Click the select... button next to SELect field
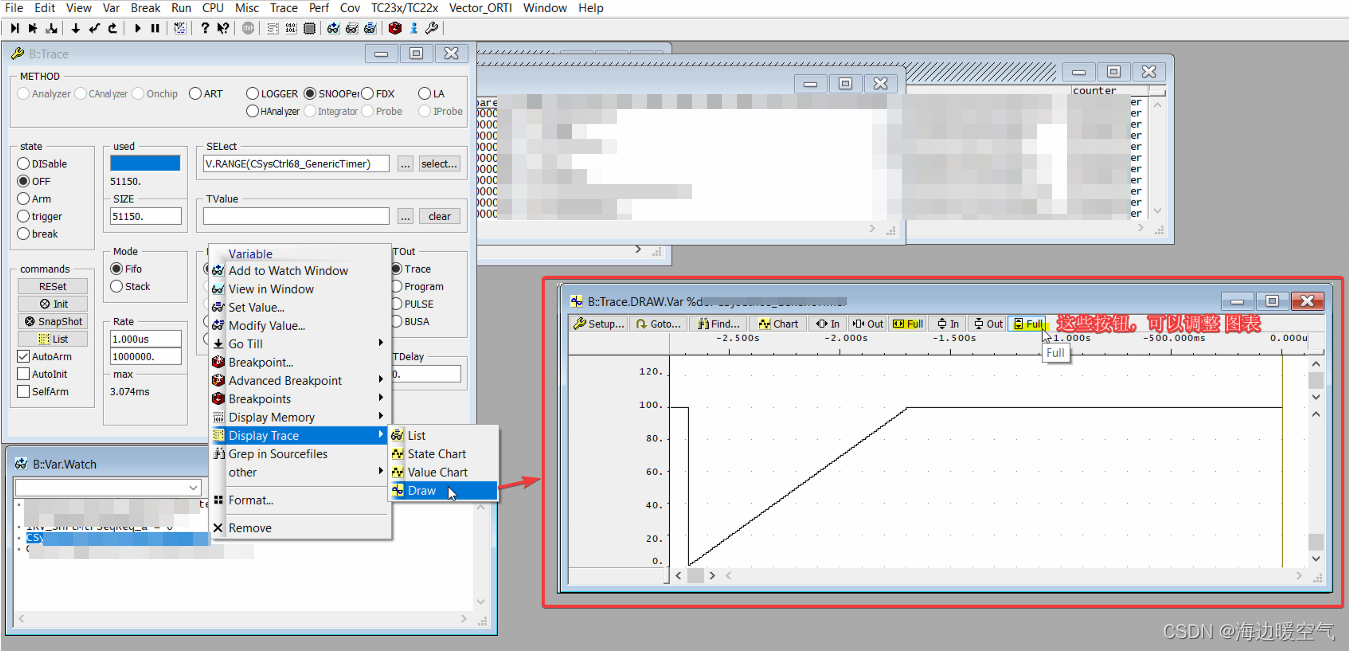1351x651 pixels. click(439, 163)
